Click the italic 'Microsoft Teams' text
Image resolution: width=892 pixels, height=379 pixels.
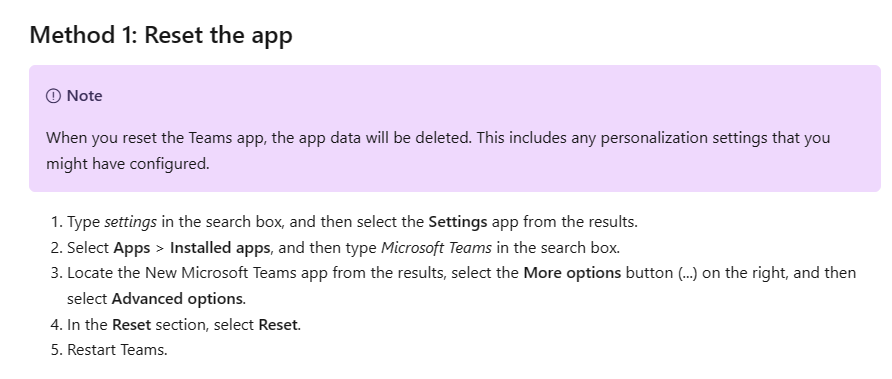point(436,248)
